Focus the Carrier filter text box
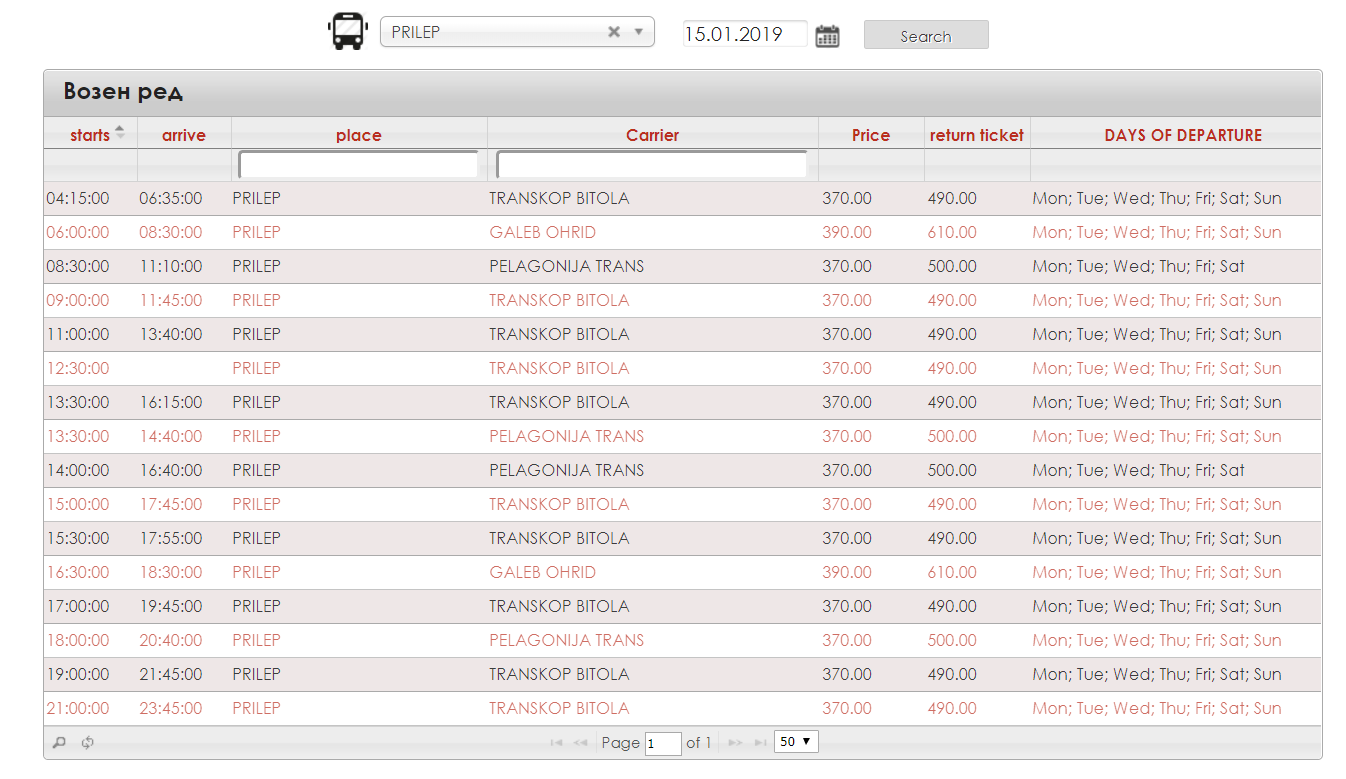1346x779 pixels. pos(652,164)
